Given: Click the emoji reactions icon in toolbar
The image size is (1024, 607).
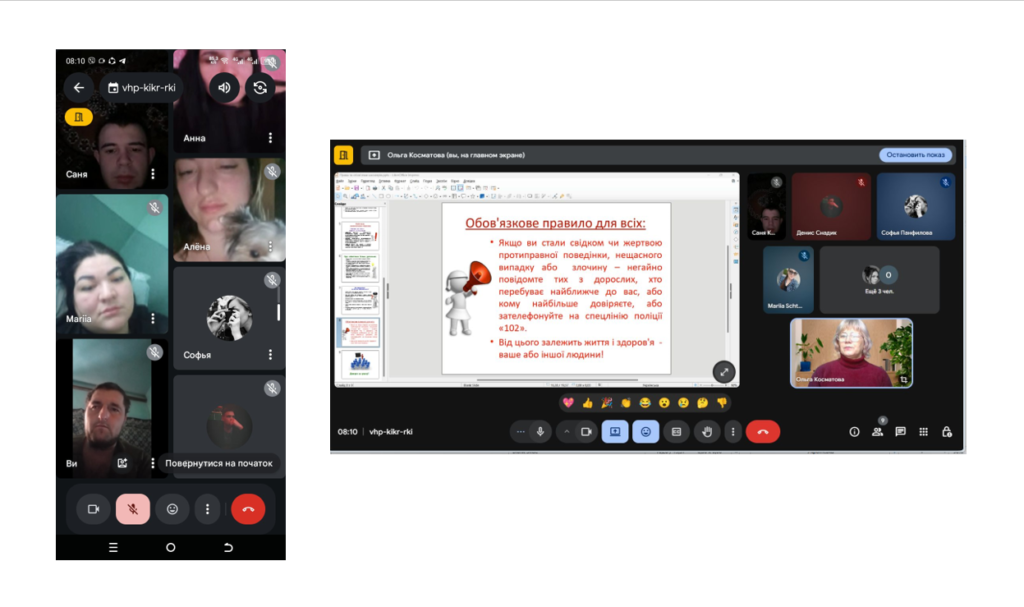Looking at the screenshot, I should [646, 432].
